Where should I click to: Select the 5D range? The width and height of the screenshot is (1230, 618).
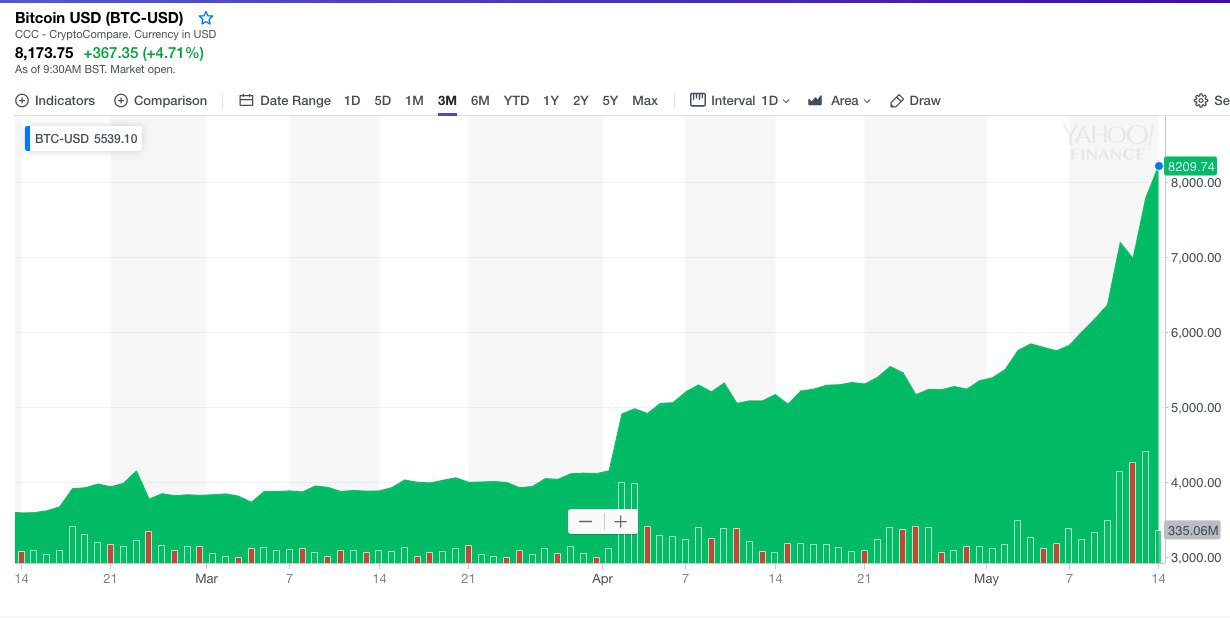[383, 100]
